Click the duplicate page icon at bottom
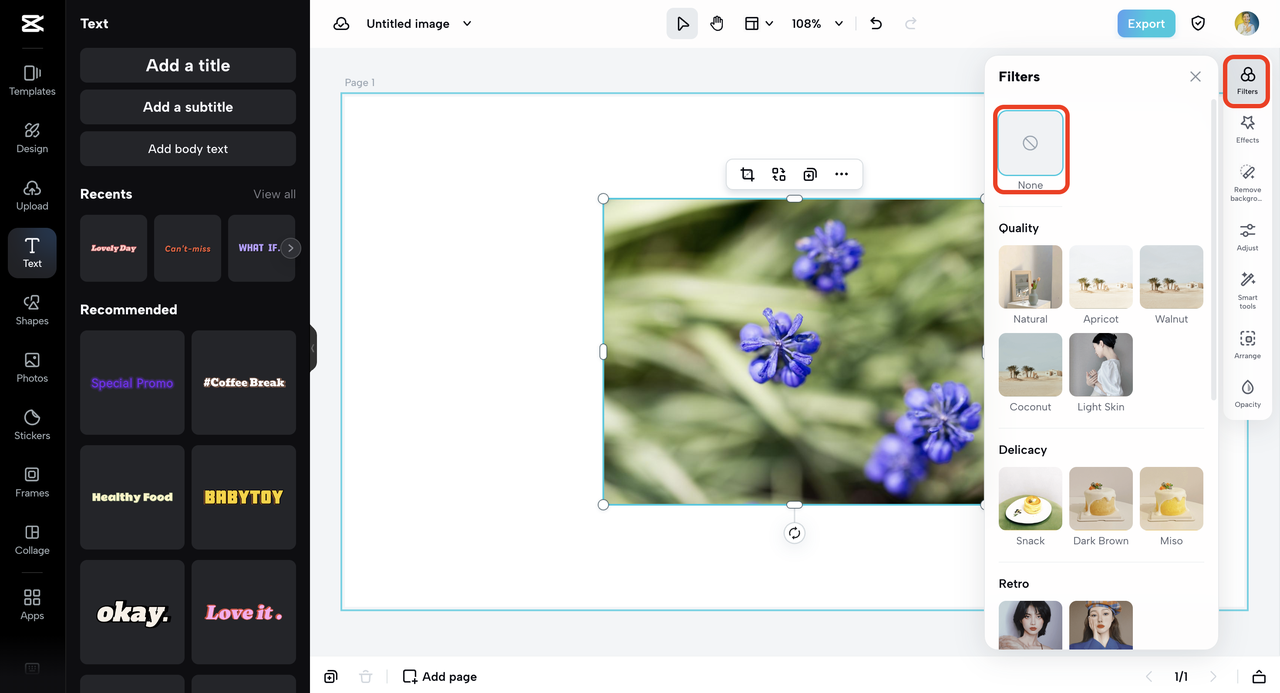 (x=331, y=677)
